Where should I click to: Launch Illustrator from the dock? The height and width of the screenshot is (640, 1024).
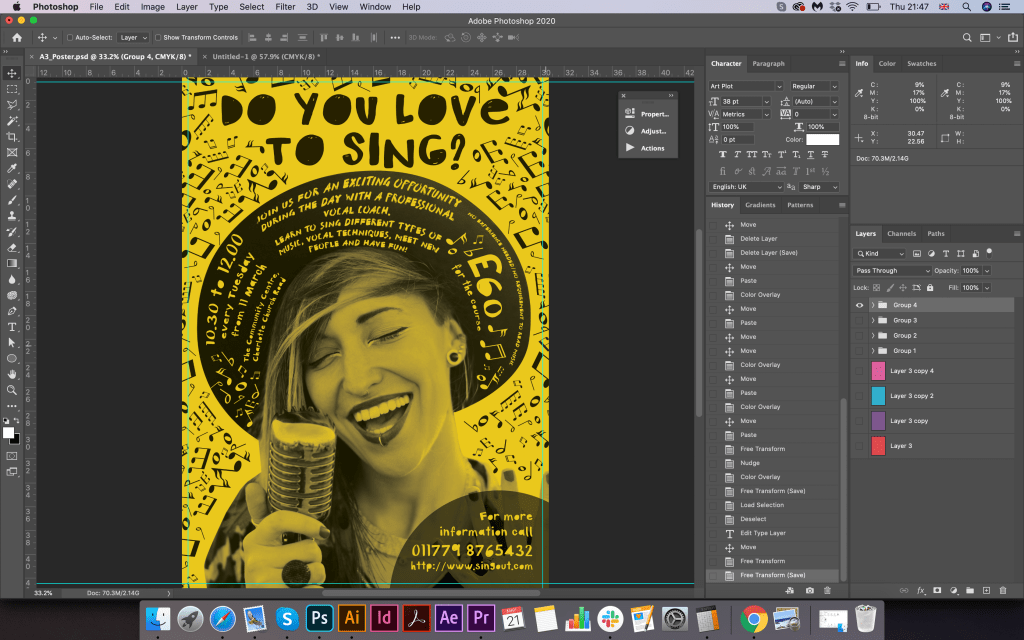[x=351, y=617]
